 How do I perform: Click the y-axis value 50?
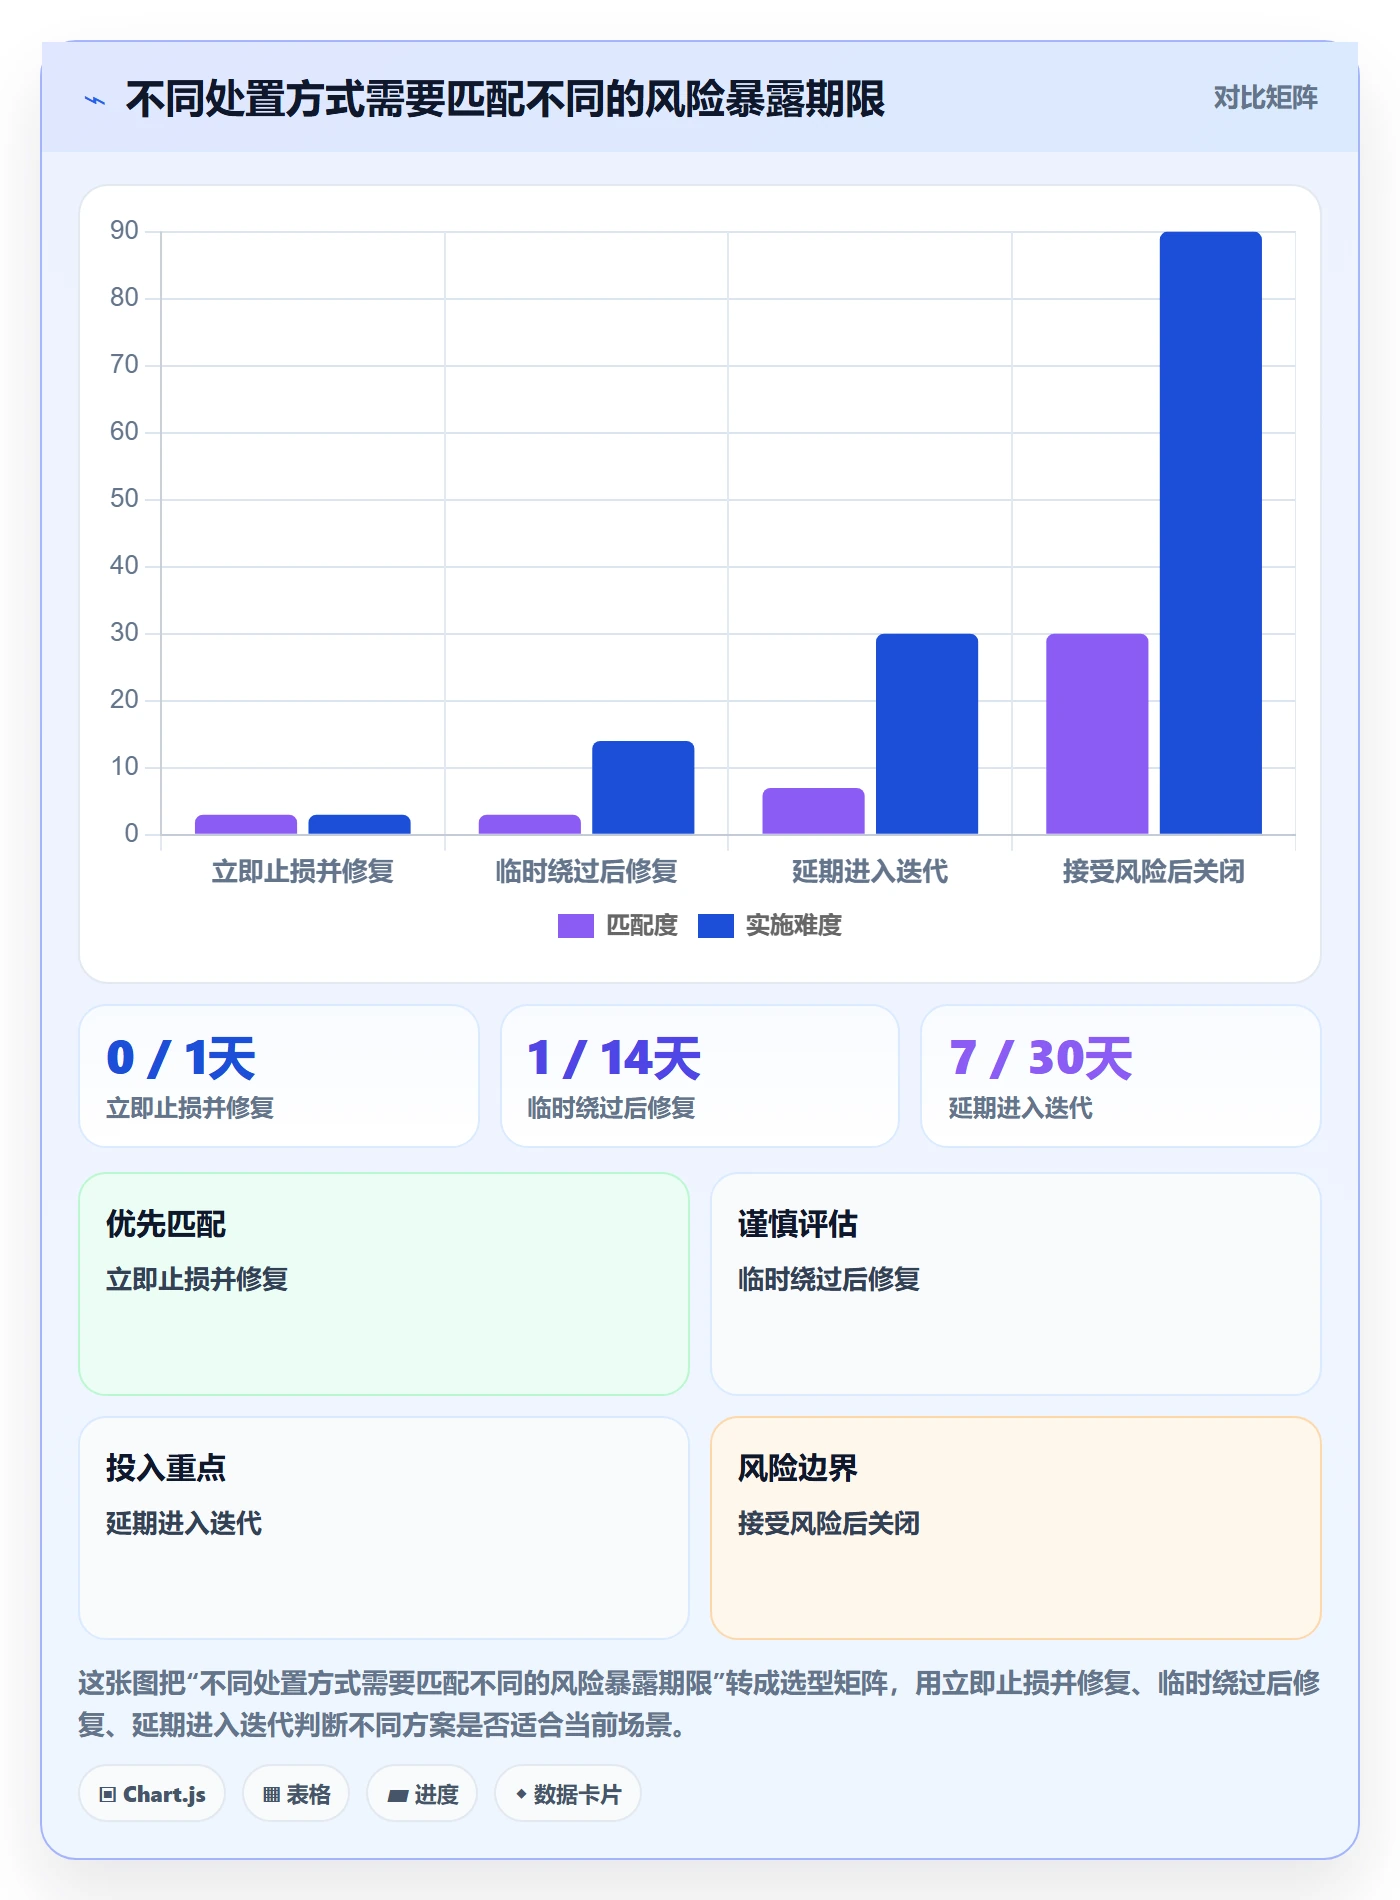124,499
